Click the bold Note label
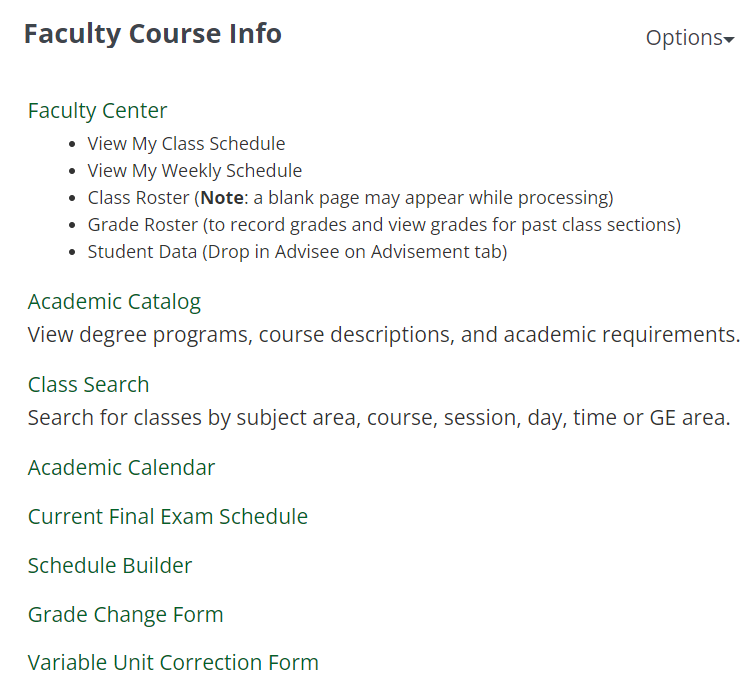 [222, 198]
